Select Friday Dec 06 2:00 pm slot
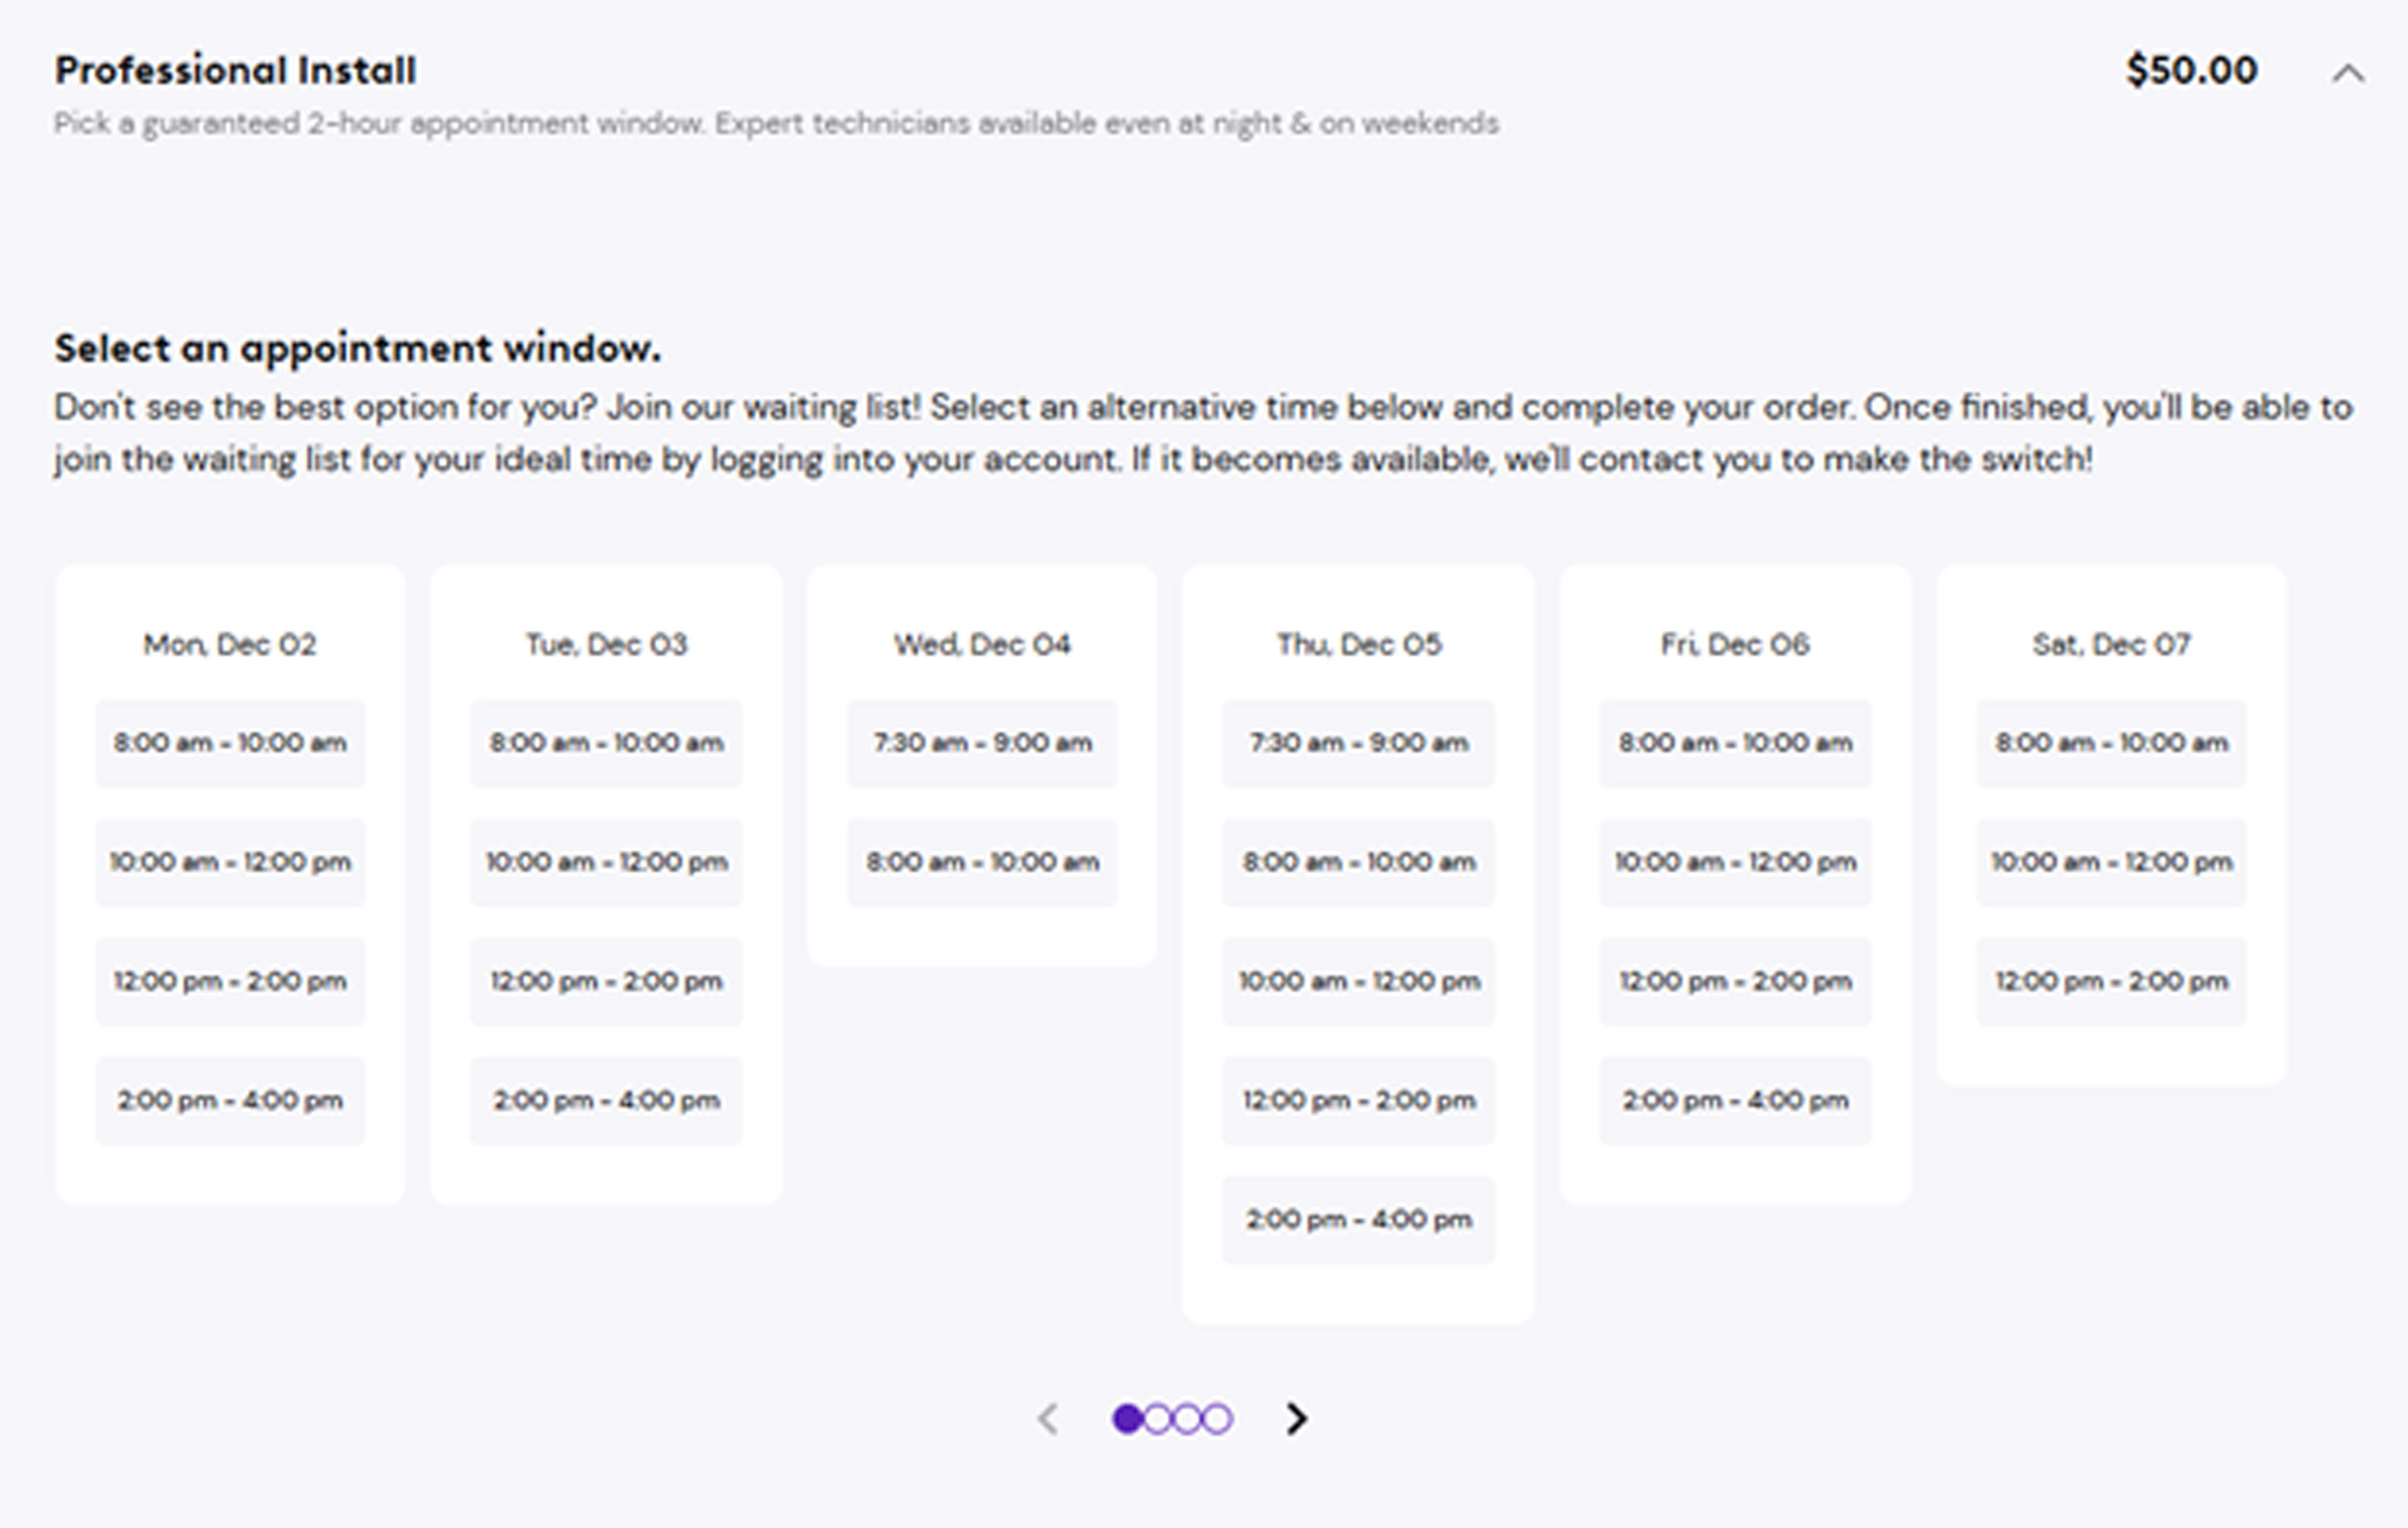 [1735, 1100]
